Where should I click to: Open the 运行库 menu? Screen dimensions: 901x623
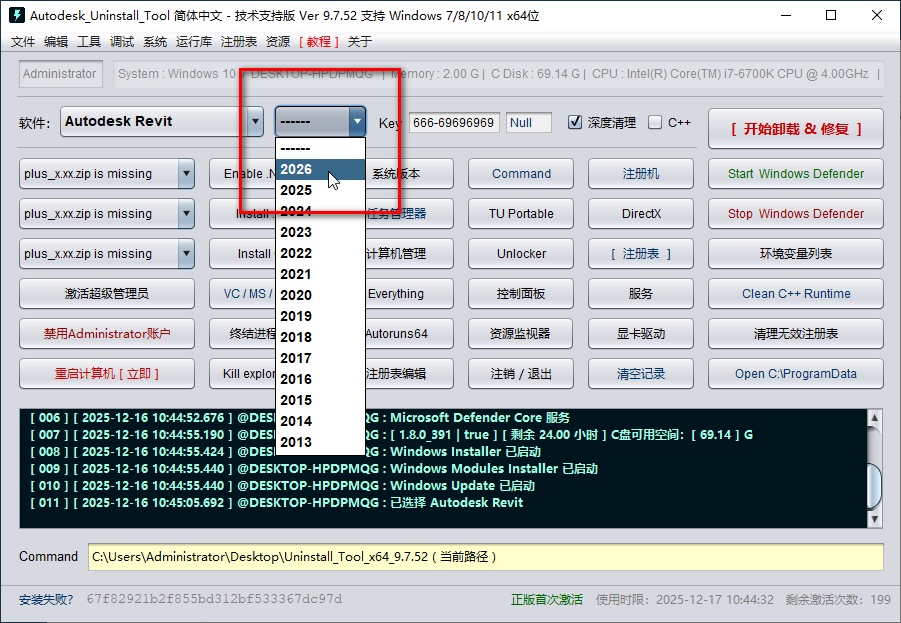[194, 41]
